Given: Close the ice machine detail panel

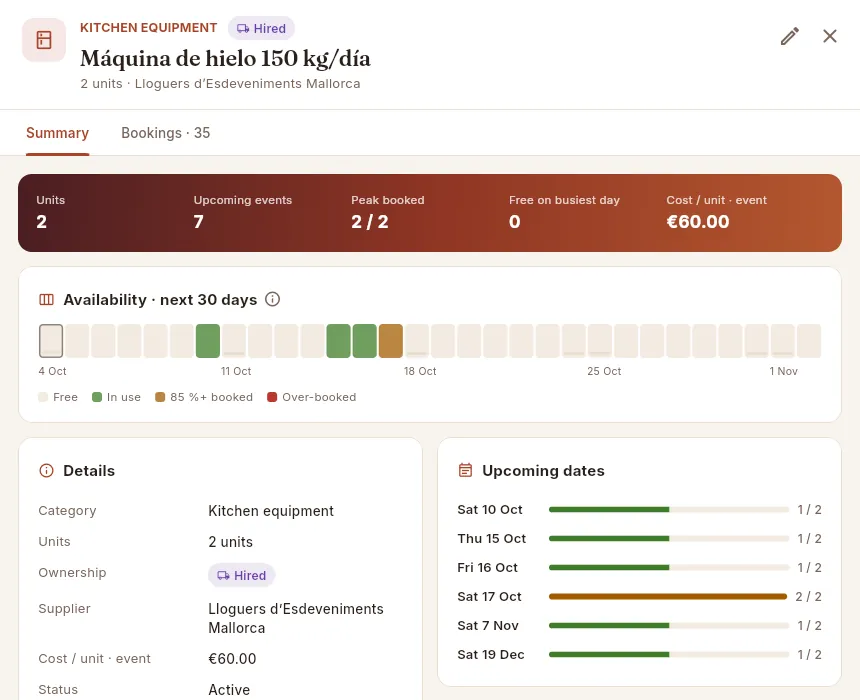Looking at the screenshot, I should coord(830,36).
